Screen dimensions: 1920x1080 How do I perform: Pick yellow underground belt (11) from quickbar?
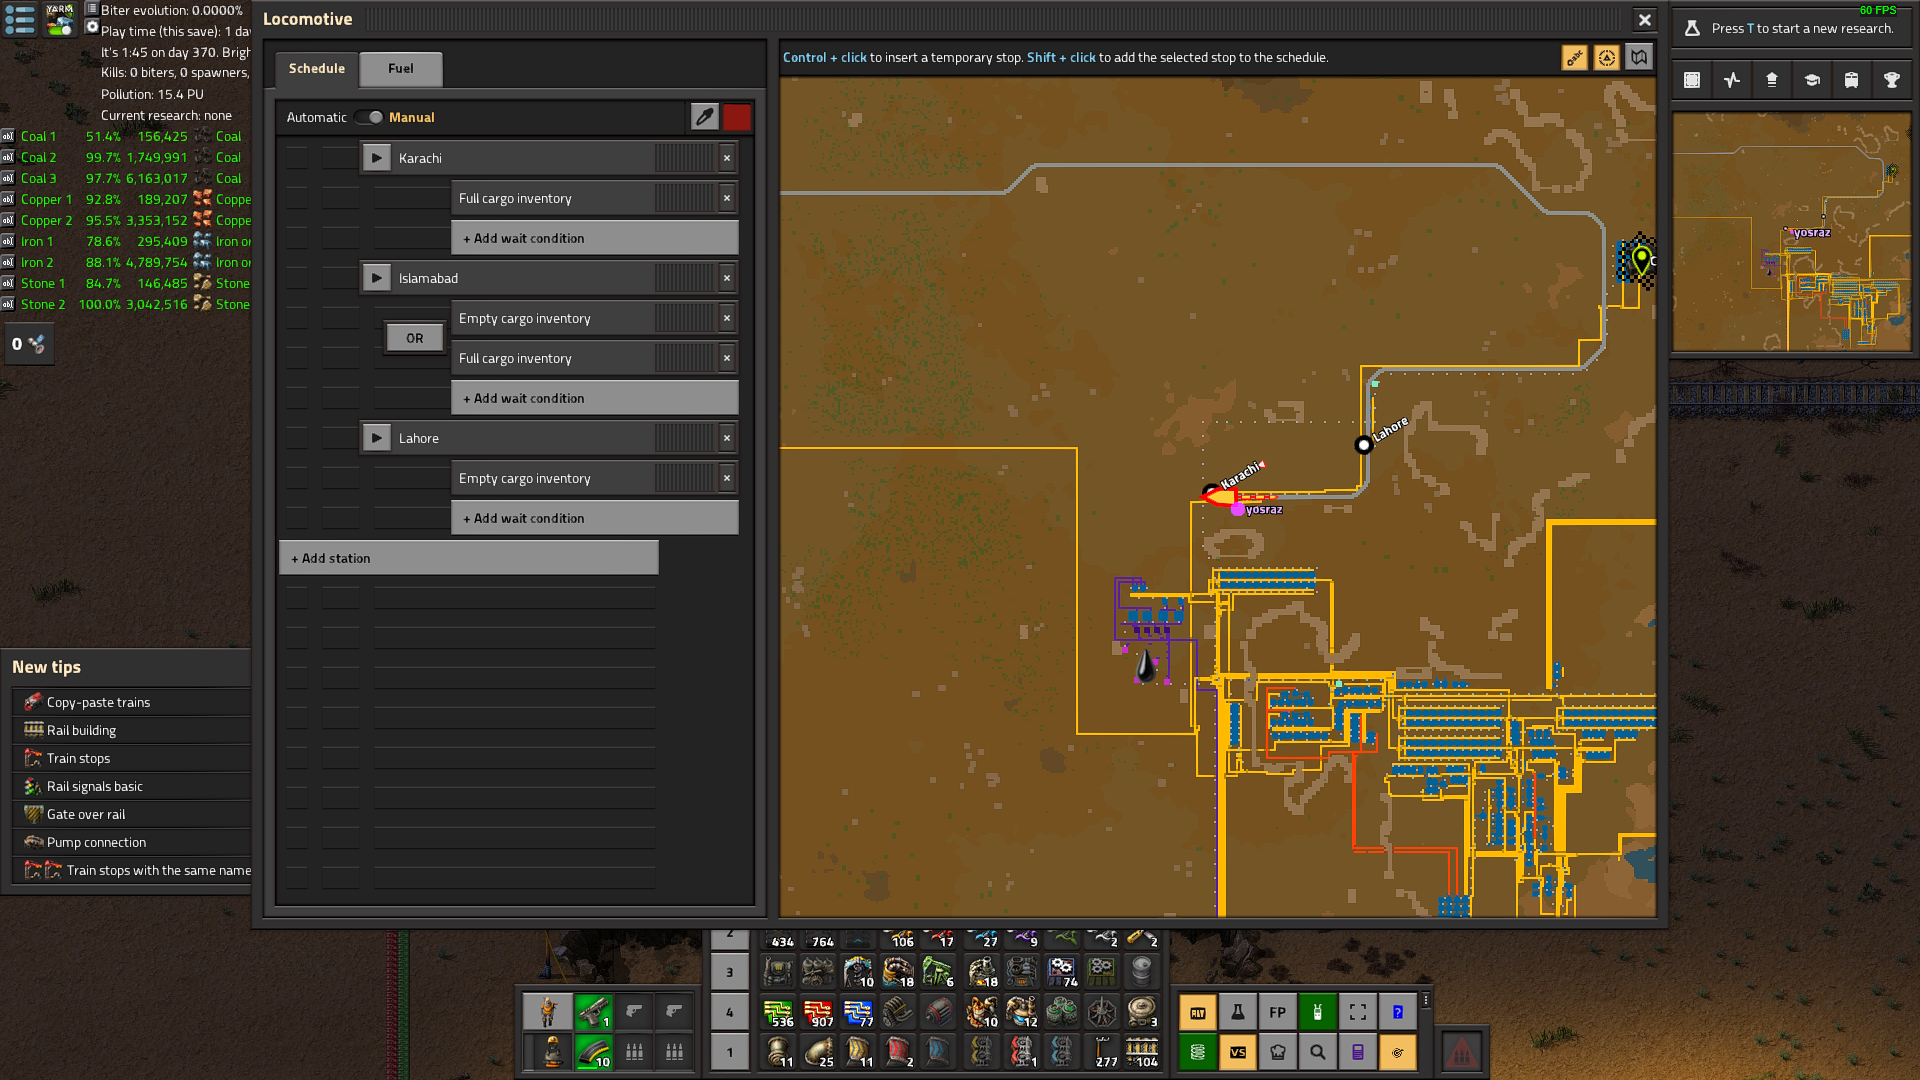point(858,1052)
